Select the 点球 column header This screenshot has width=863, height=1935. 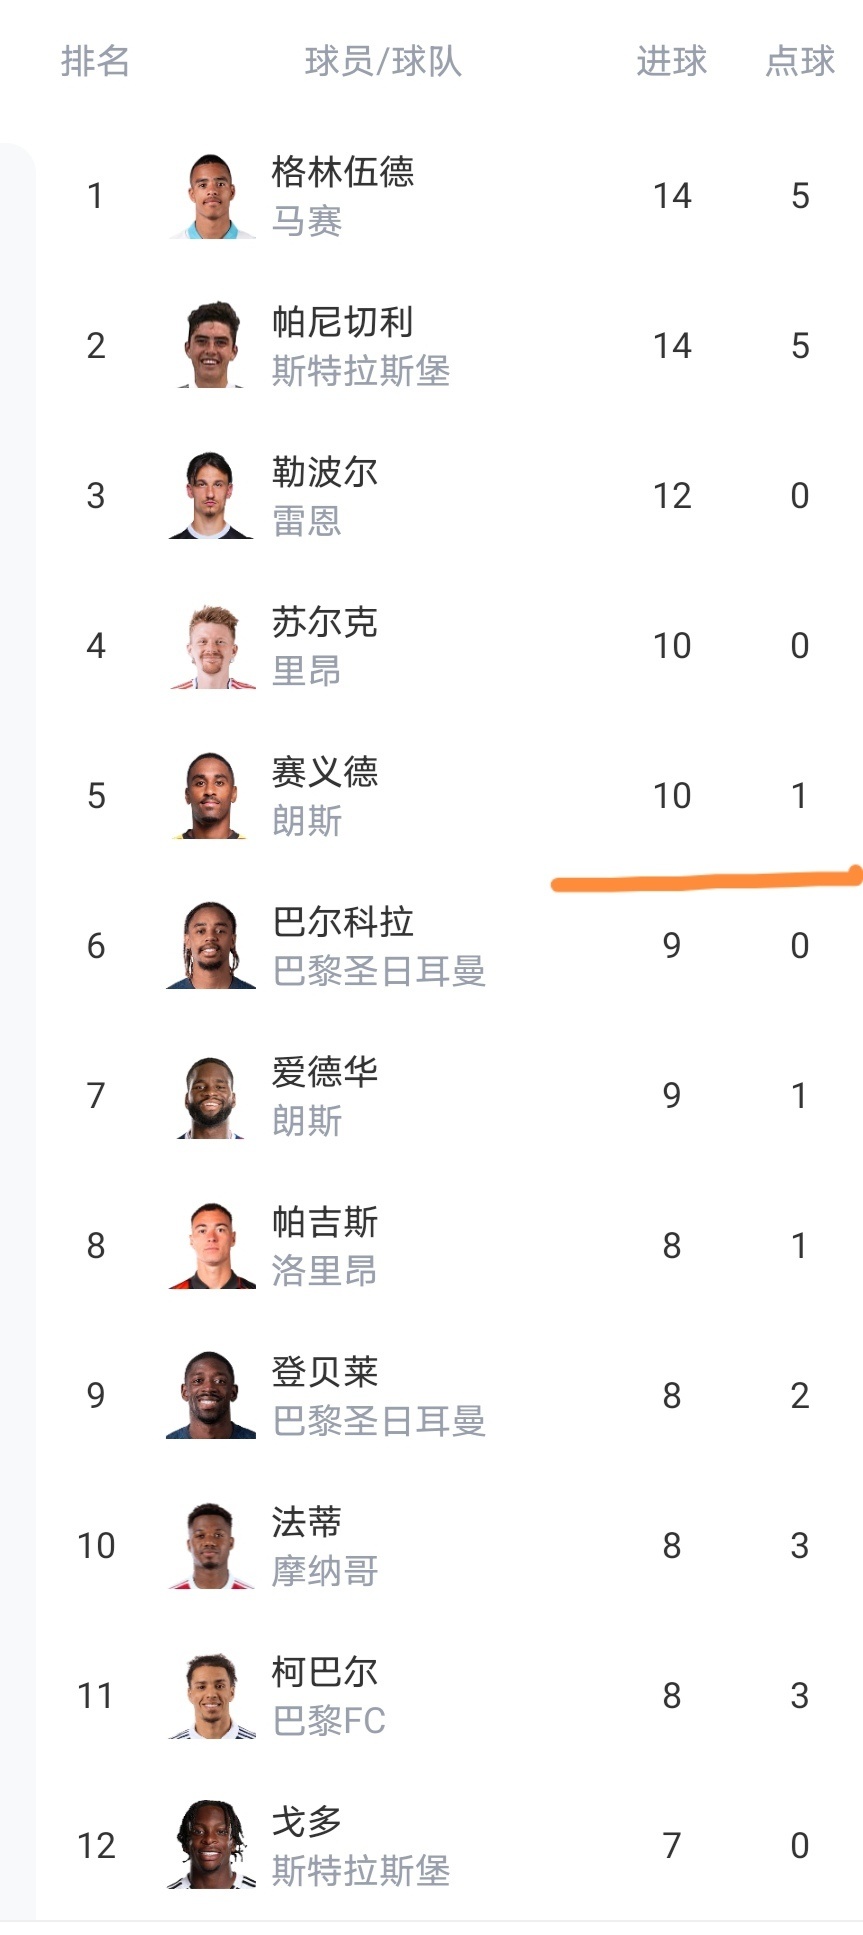pos(799,61)
